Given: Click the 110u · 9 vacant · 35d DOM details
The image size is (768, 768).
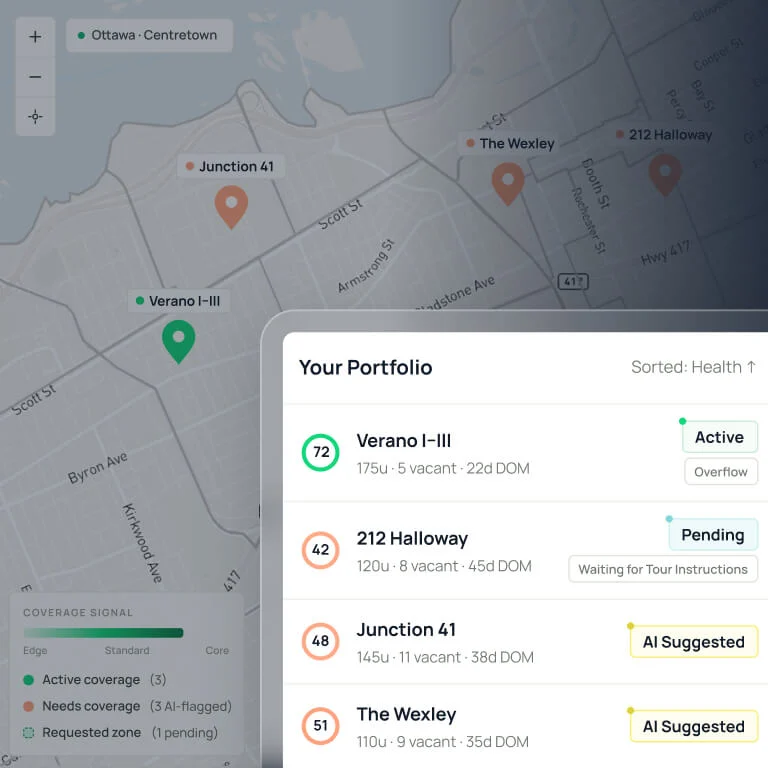Looking at the screenshot, I should (443, 742).
